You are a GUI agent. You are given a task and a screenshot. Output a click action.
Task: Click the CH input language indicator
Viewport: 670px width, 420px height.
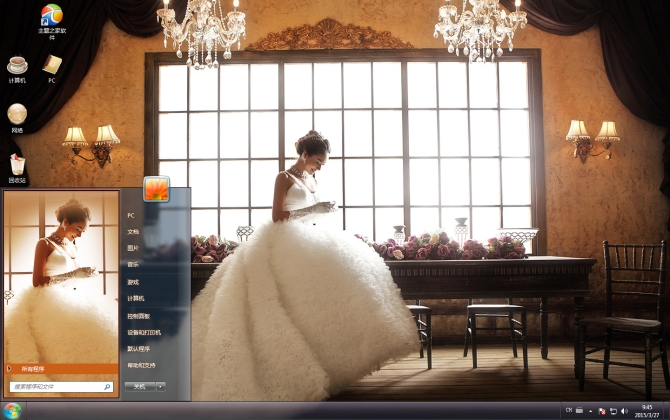(570, 411)
